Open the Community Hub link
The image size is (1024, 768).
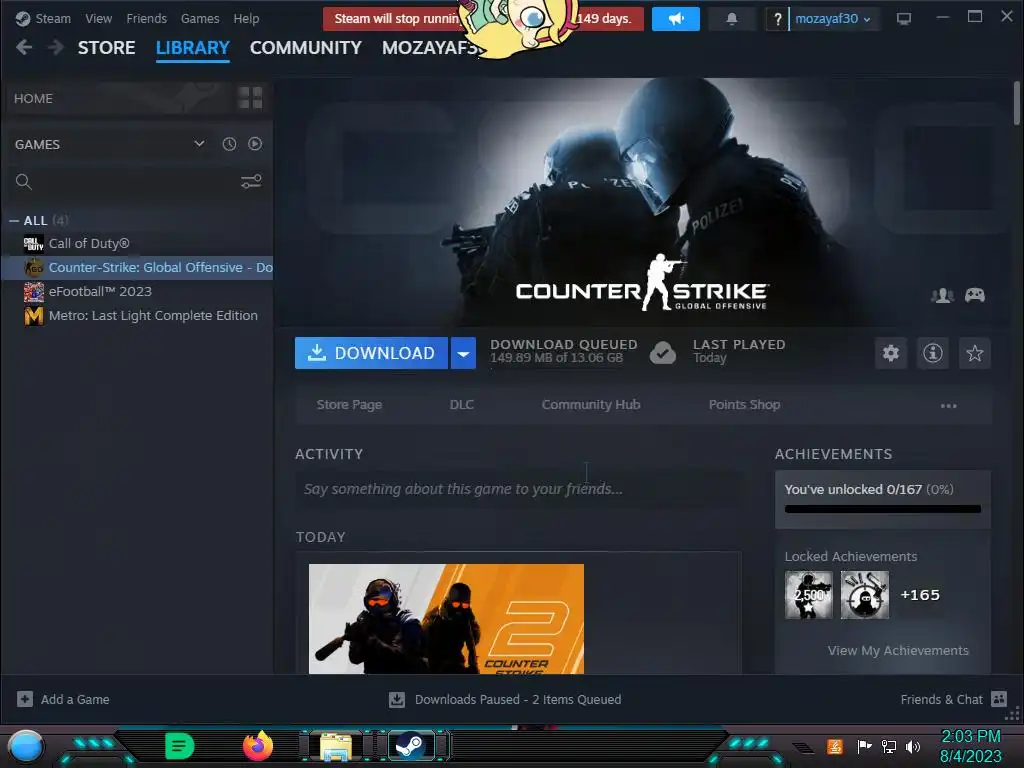(x=591, y=405)
